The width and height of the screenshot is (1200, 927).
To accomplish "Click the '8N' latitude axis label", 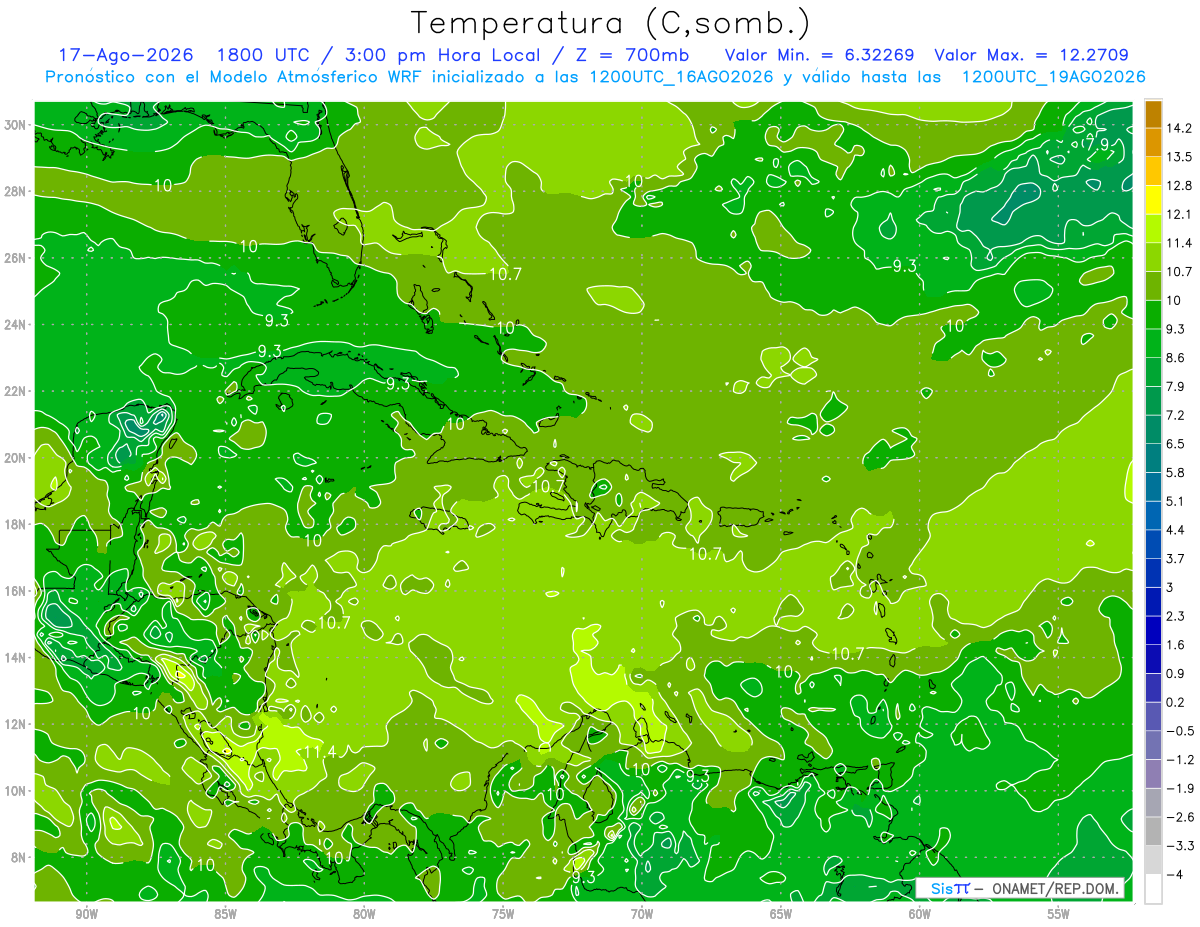I will pyautogui.click(x=20, y=857).
